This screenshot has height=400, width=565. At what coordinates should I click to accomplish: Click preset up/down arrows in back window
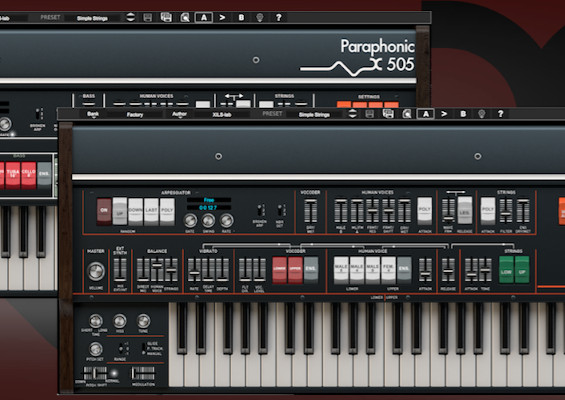(130, 17)
